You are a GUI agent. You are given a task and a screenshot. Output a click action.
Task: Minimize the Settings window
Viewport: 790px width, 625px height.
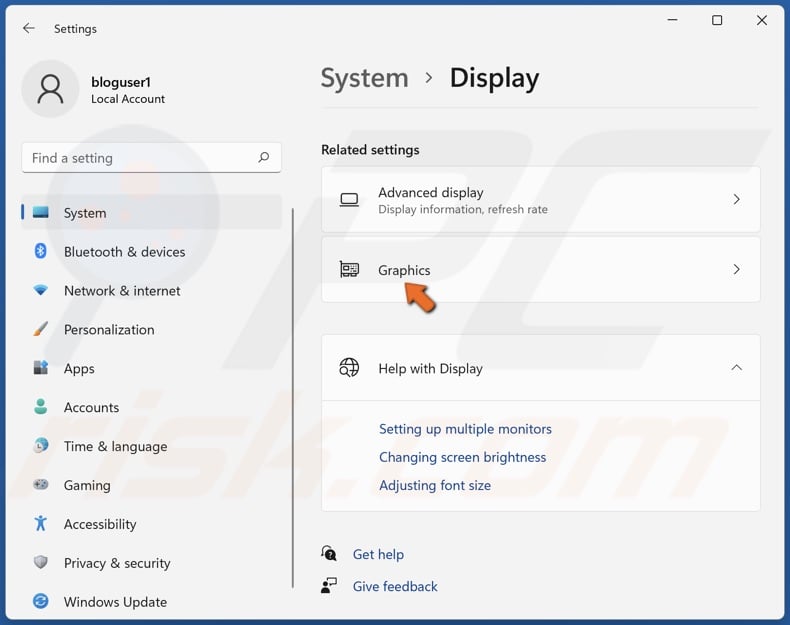[x=673, y=20]
